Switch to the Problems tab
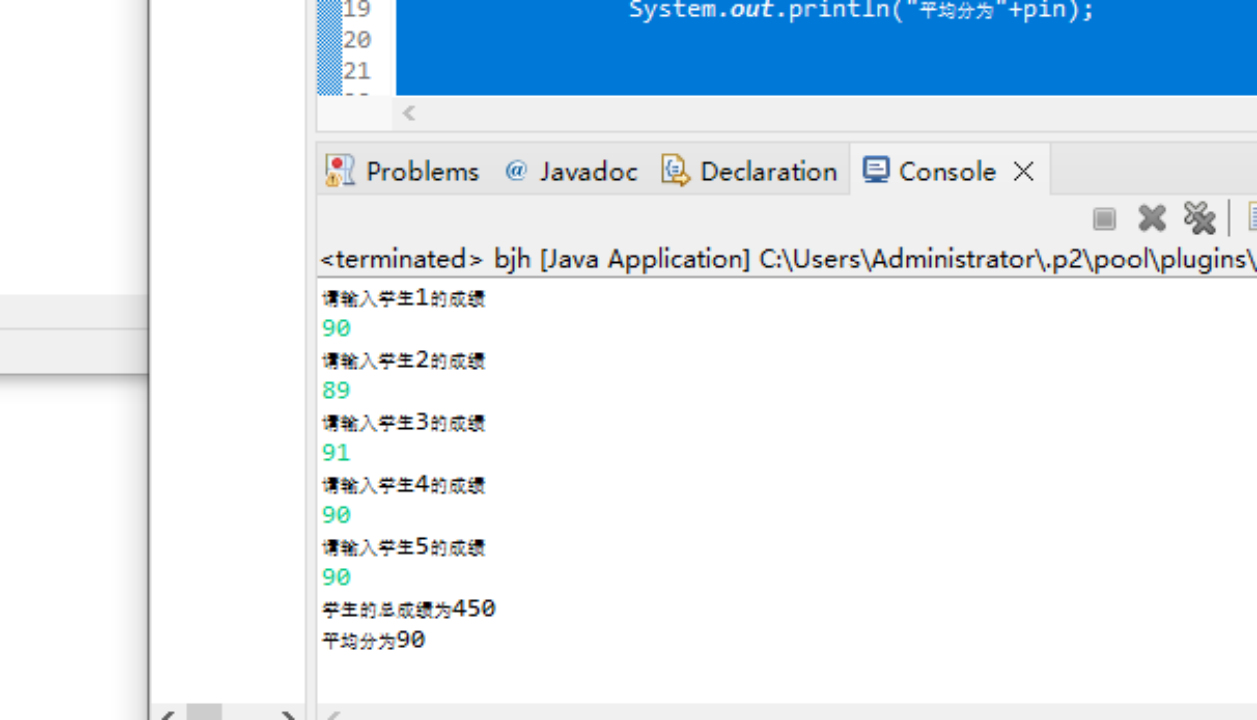This screenshot has height=720, width=1257. click(x=403, y=171)
